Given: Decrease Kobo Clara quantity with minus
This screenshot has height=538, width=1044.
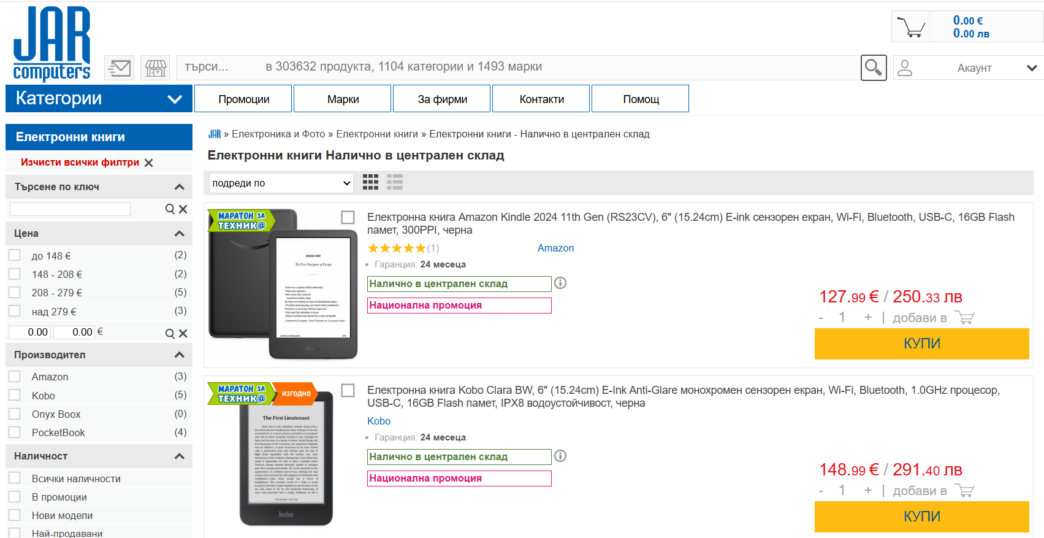Looking at the screenshot, I should 821,490.
